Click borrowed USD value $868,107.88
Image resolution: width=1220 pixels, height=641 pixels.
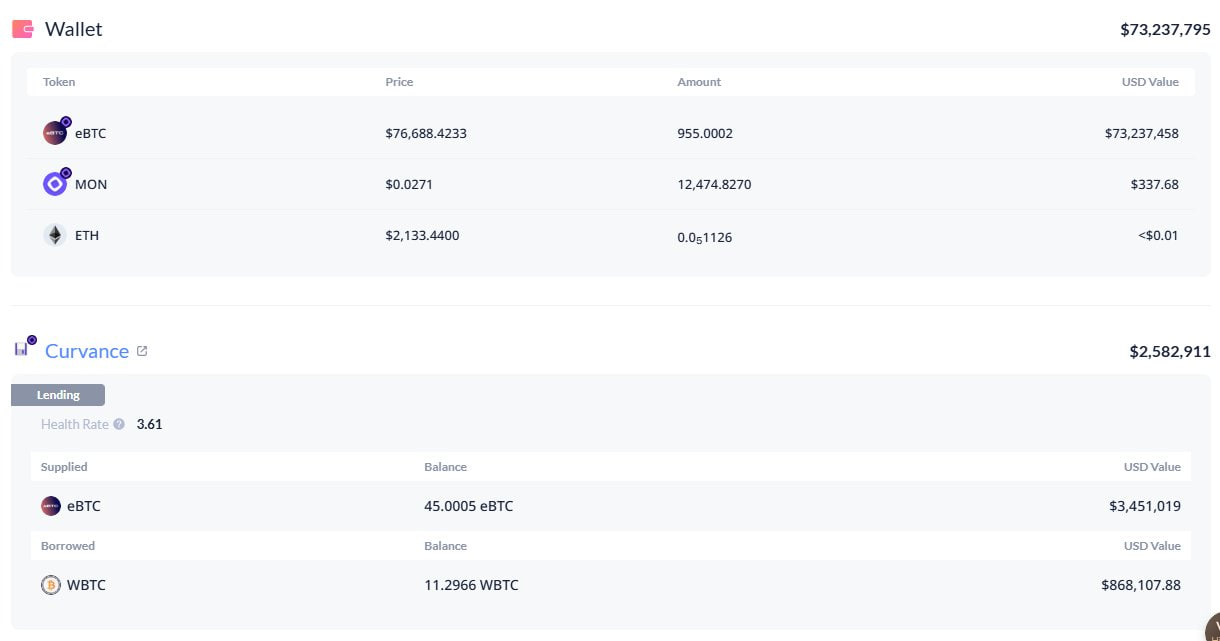[1141, 585]
